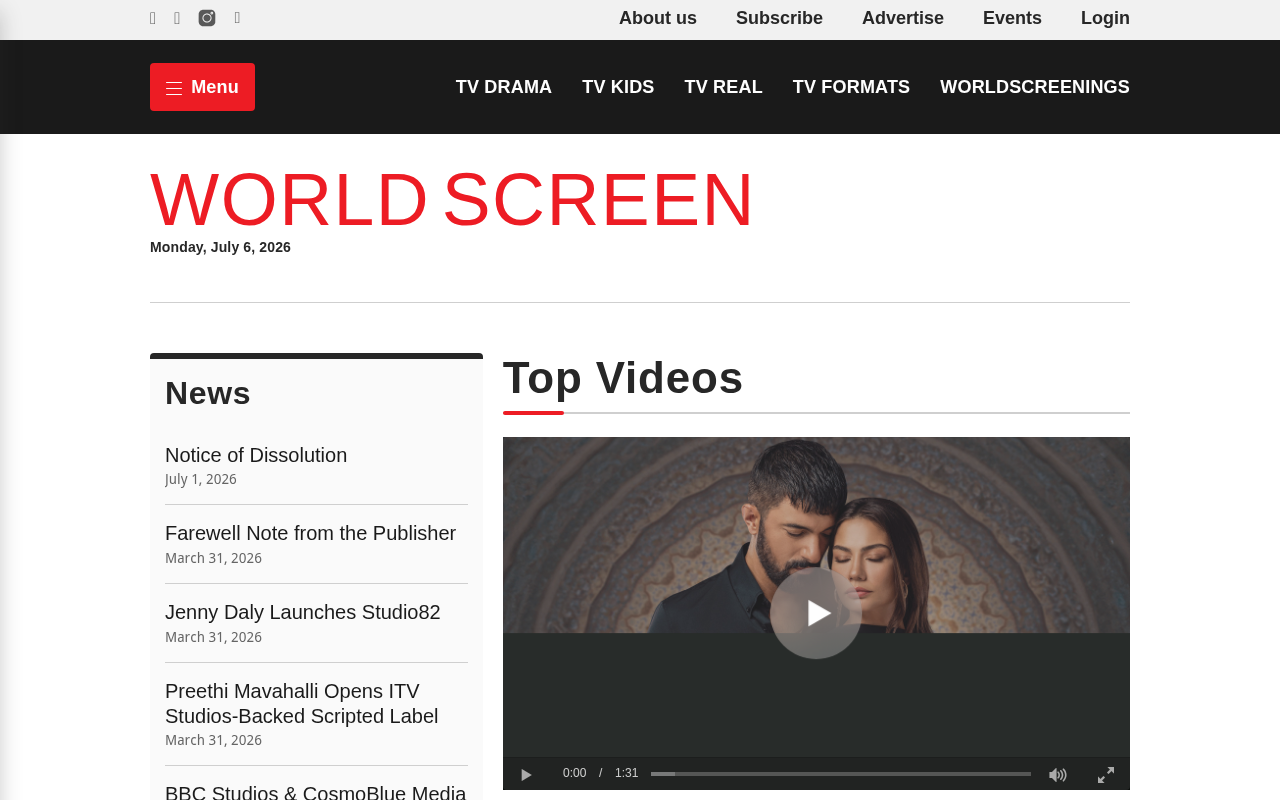Enter fullscreen mode on the video
Viewport: 1280px width, 800px height.
[x=1106, y=774]
